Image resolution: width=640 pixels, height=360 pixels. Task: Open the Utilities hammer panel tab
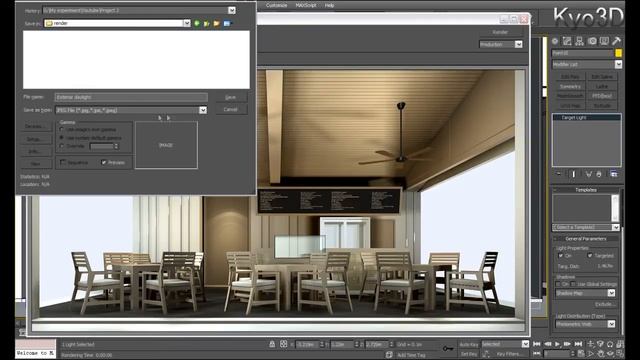pyautogui.click(x=617, y=41)
